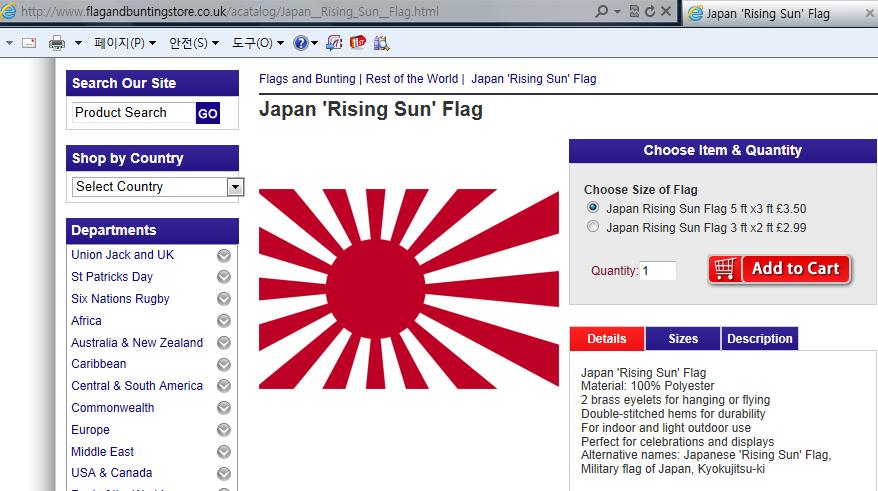Open the address bar search dropdown arrow

click(617, 11)
